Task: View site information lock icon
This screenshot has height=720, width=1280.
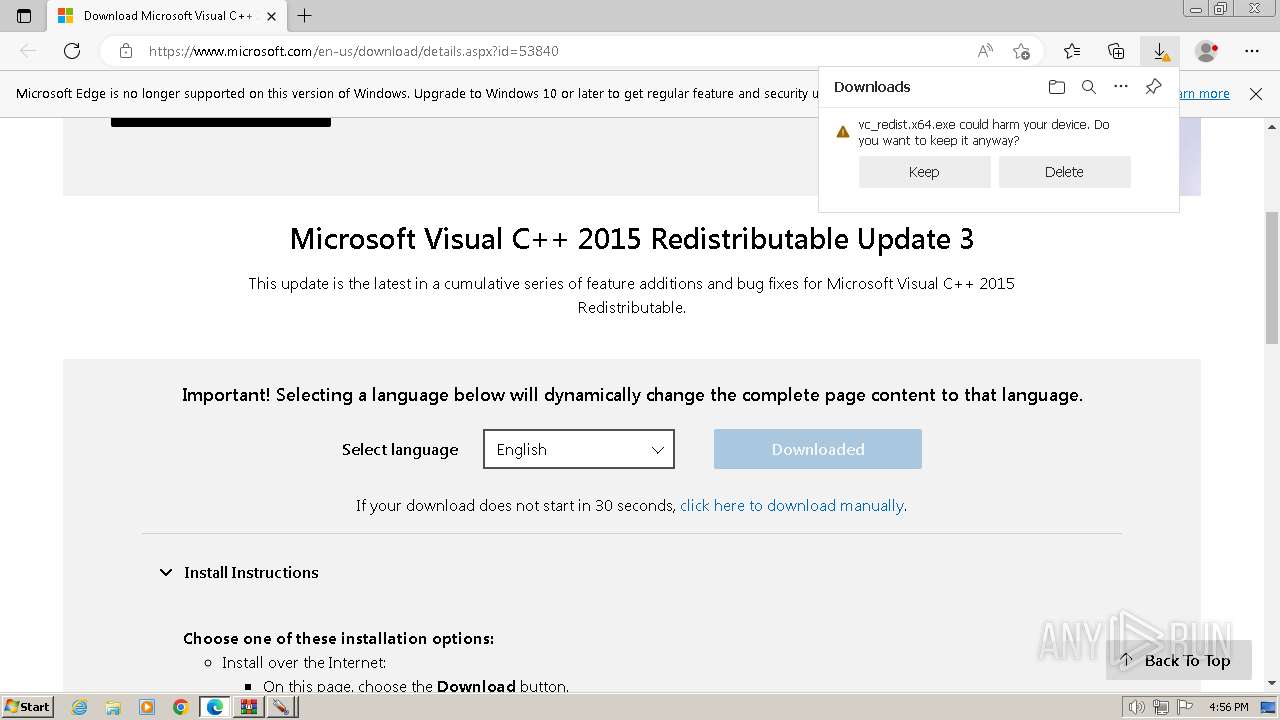Action: [125, 51]
